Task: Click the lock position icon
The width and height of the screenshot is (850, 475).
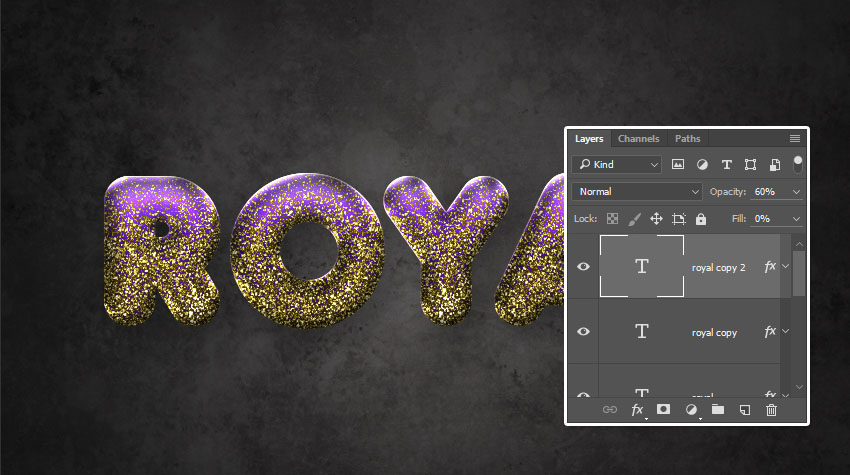Action: [x=657, y=218]
